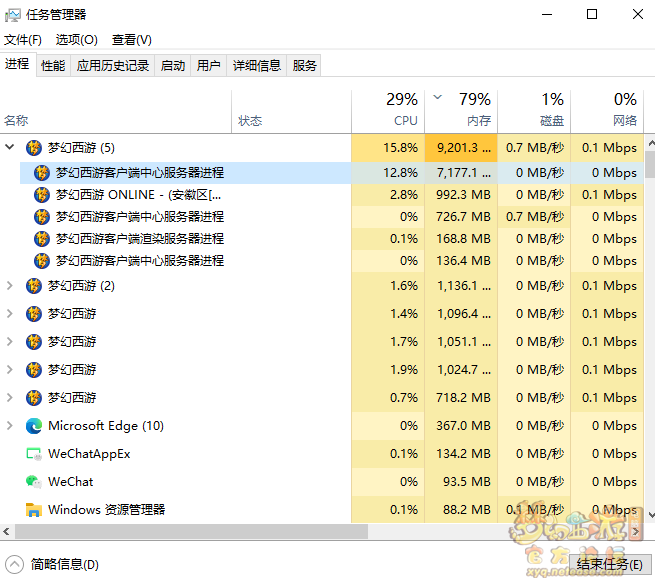The width and height of the screenshot is (655, 584).
Task: Click the vertical scrollbar down arrow
Action: 650,515
